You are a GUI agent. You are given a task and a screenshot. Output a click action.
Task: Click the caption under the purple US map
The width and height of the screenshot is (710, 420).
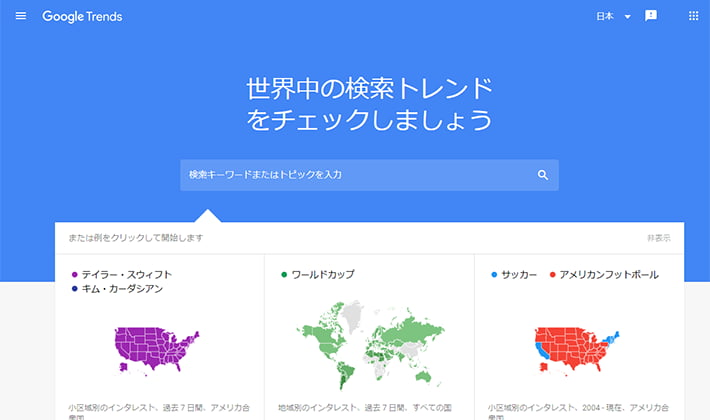coord(159,411)
